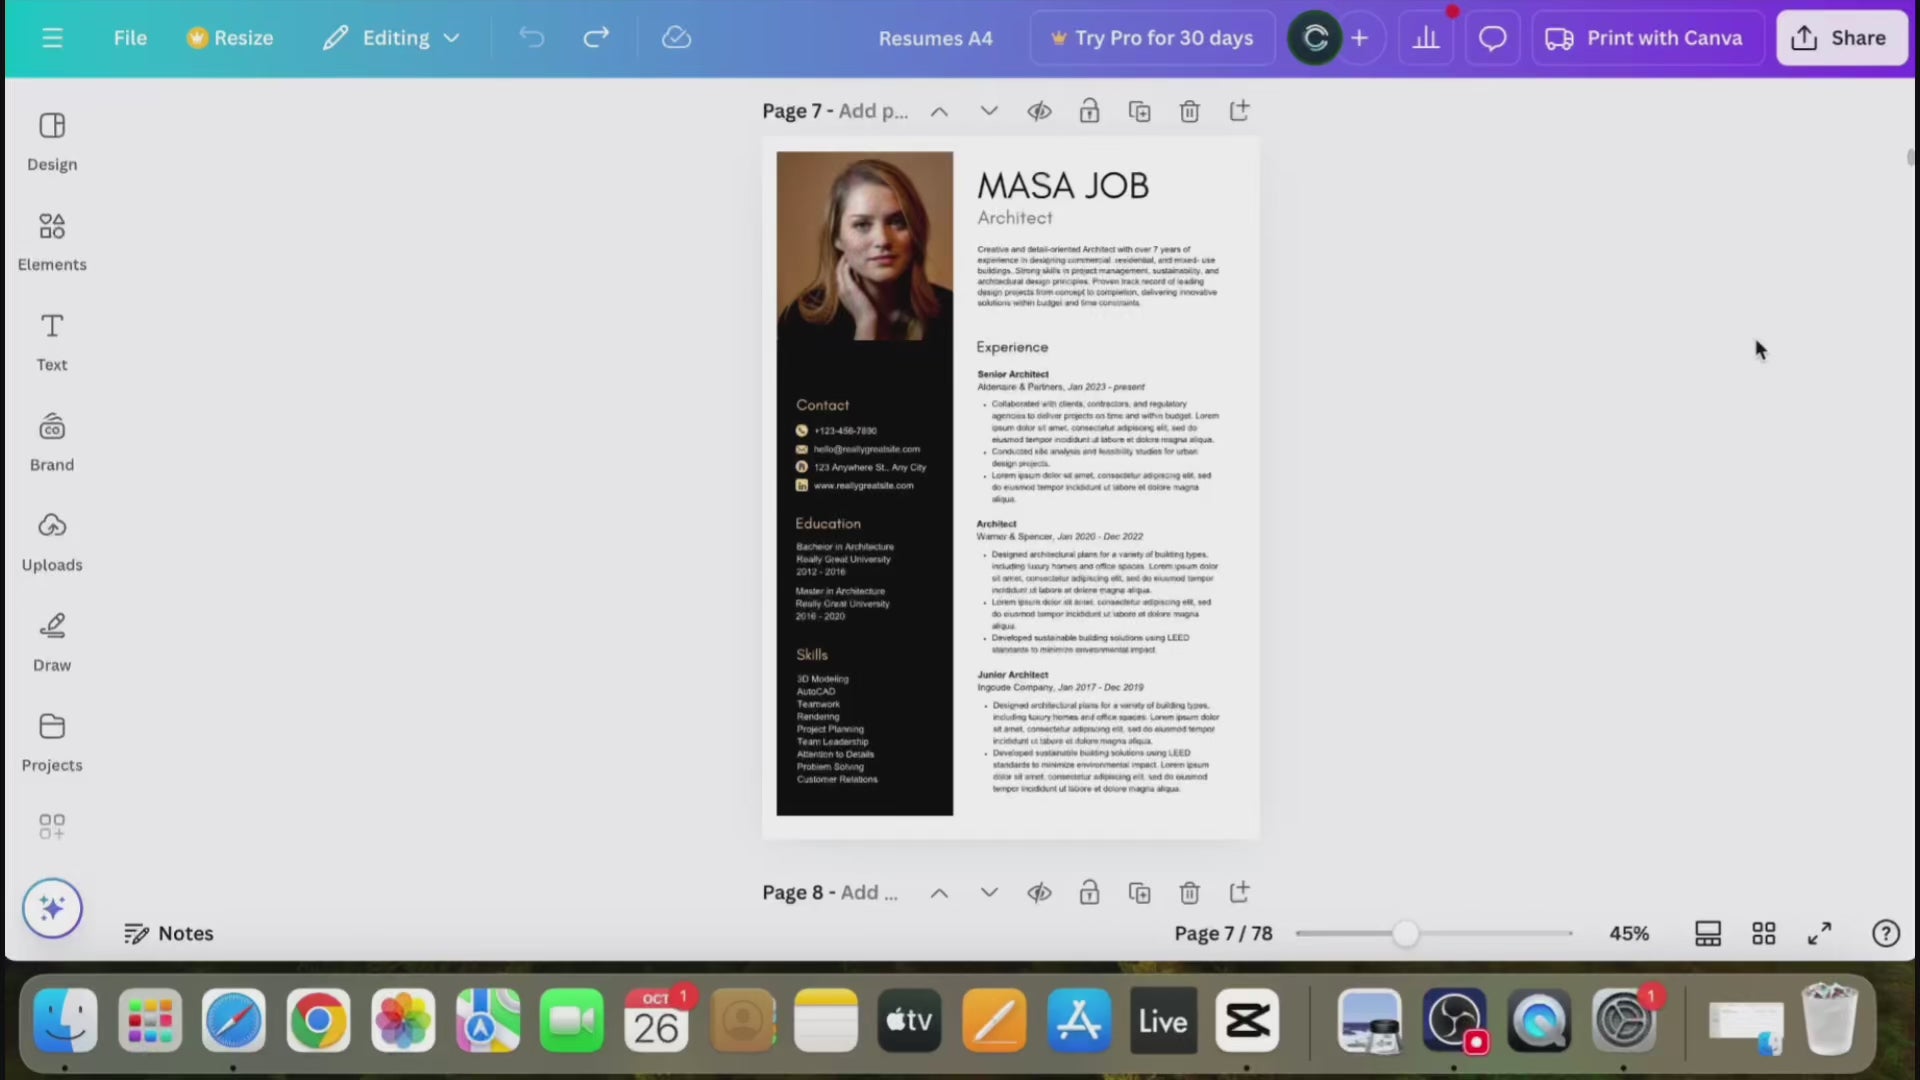The image size is (1920, 1080).
Task: Delete Page 7
Action: [x=1189, y=111]
